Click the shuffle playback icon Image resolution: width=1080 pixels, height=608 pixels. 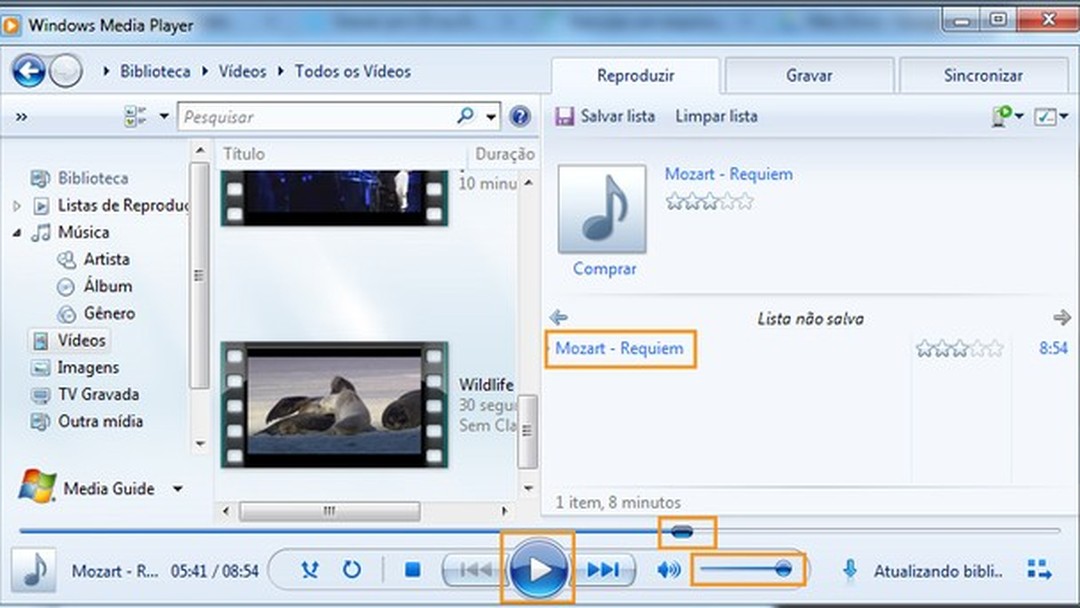tap(310, 568)
